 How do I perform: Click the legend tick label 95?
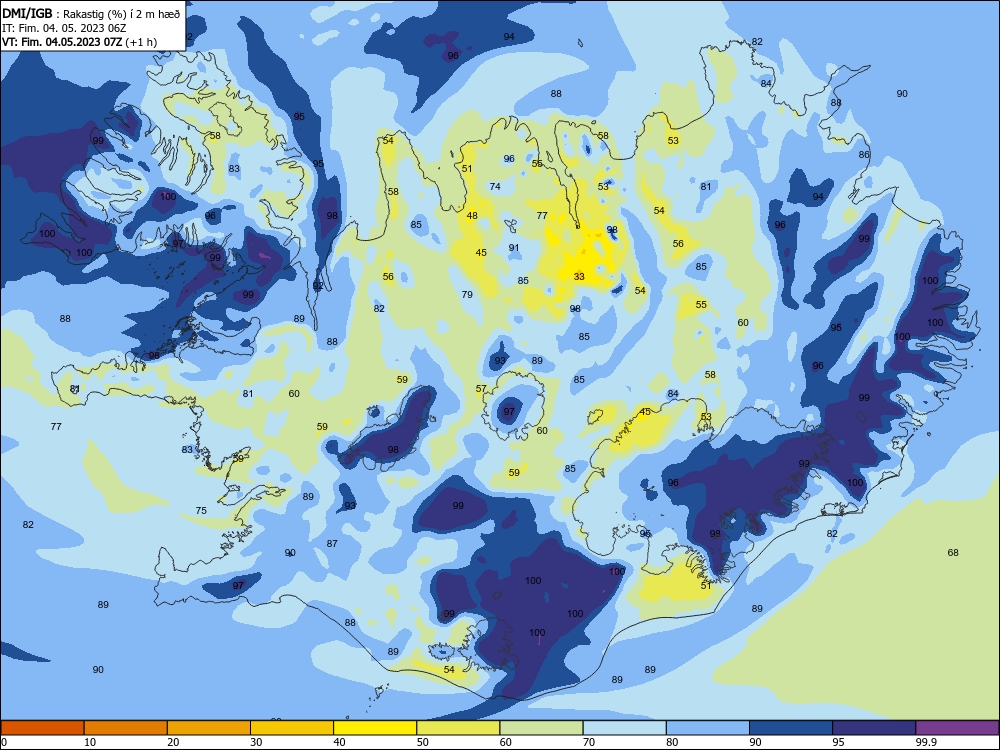[839, 742]
